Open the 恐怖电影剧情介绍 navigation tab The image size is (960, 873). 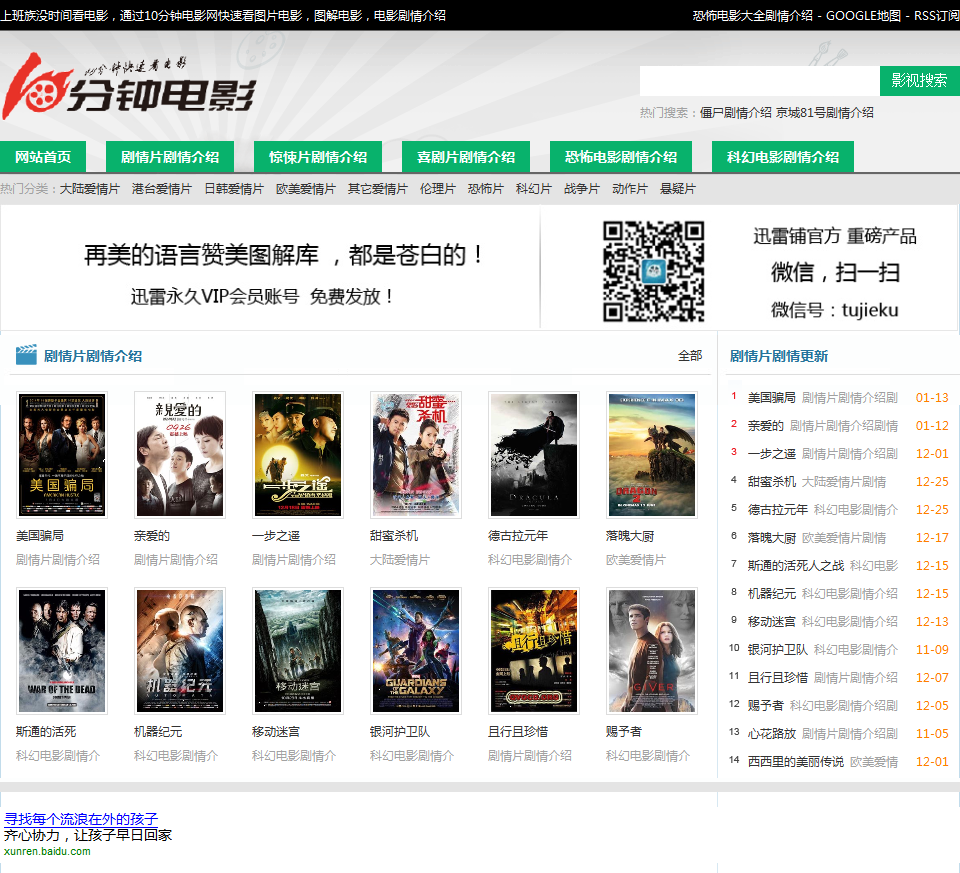click(621, 157)
